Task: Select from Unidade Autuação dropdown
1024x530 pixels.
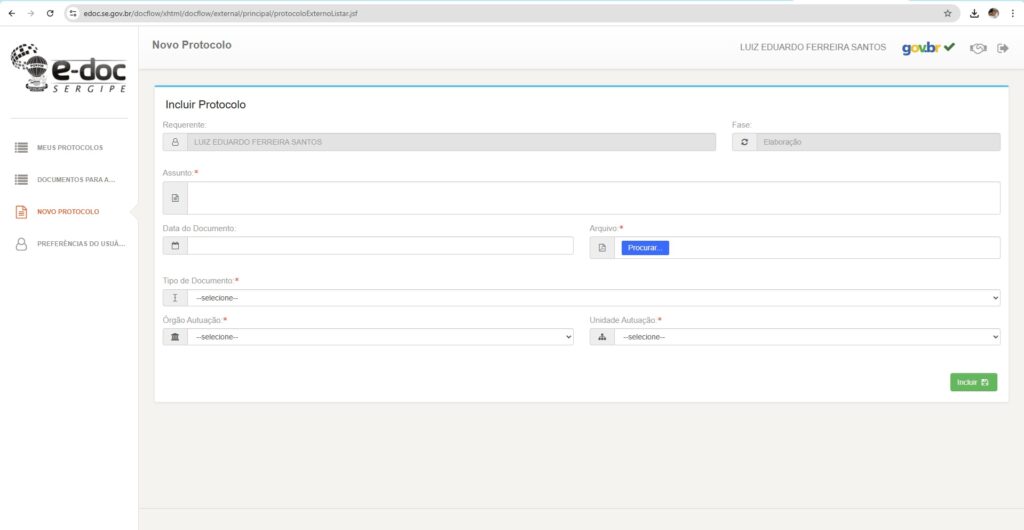Action: pyautogui.click(x=806, y=337)
